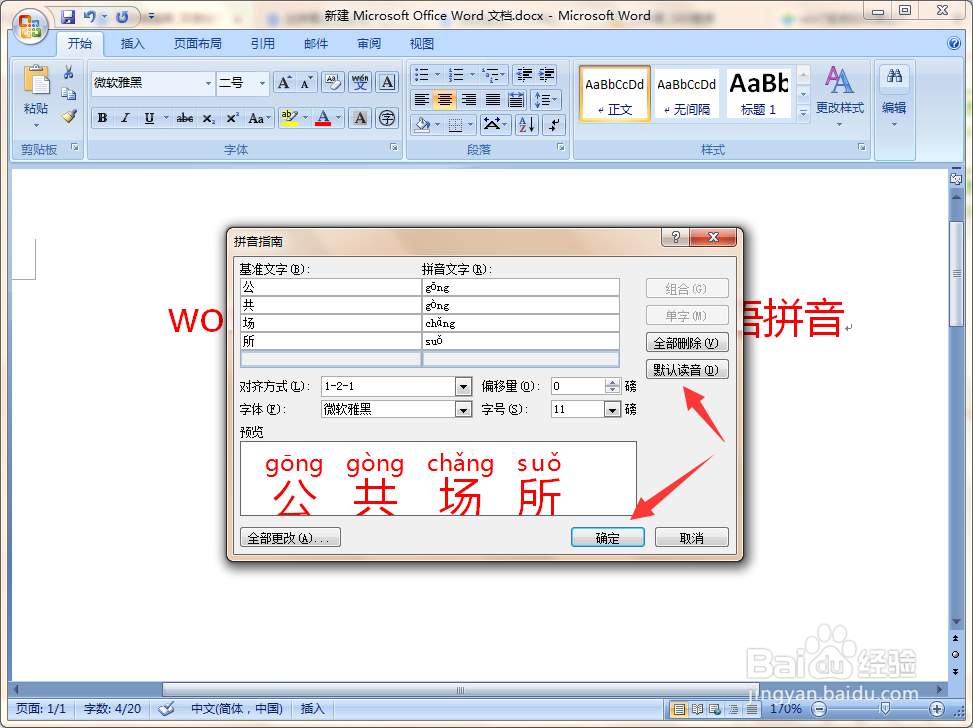Click 确定 button in dialog

pyautogui.click(x=608, y=537)
